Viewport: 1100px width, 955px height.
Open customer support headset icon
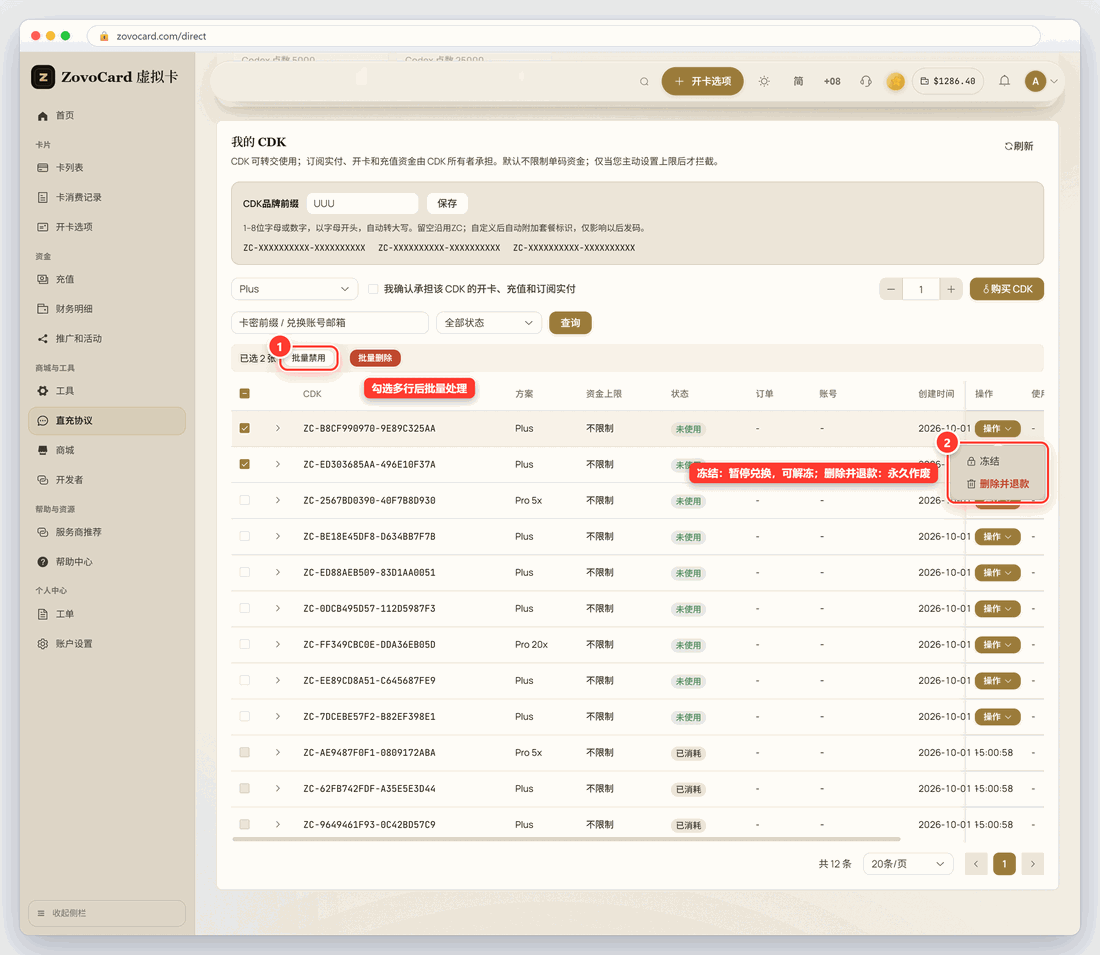click(x=866, y=81)
